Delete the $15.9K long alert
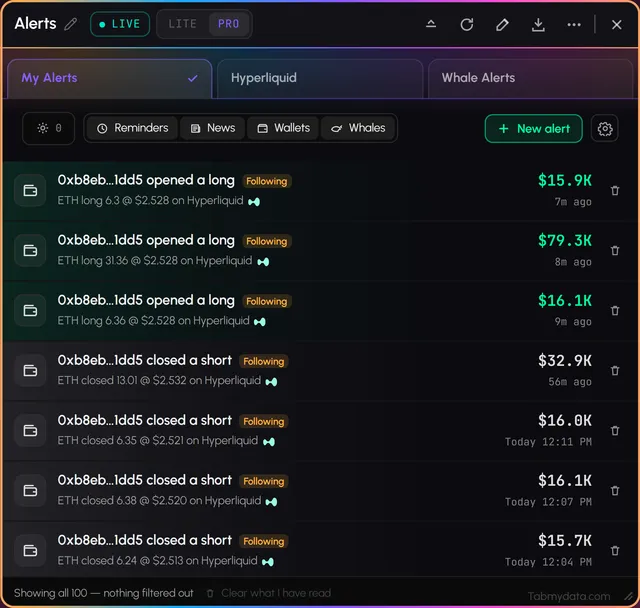 pos(615,191)
